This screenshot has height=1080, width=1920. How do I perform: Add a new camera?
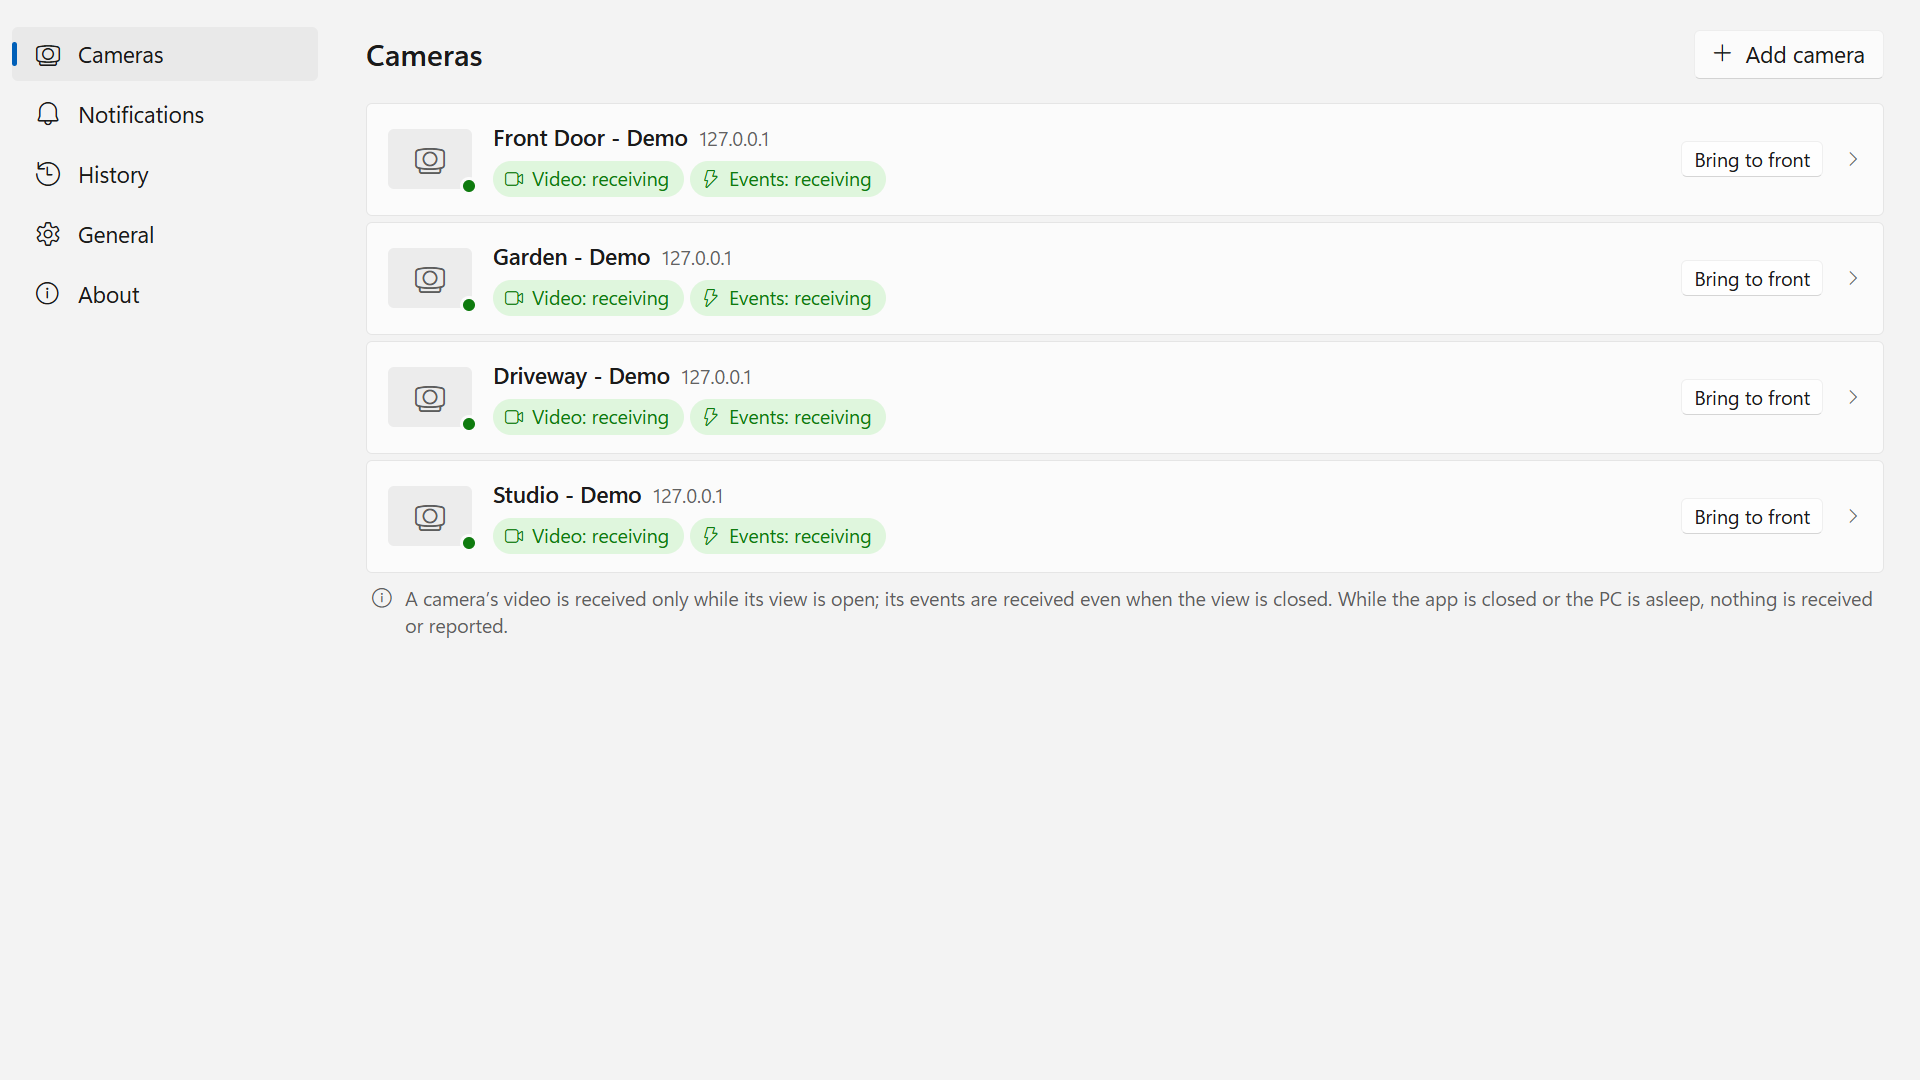click(1788, 54)
